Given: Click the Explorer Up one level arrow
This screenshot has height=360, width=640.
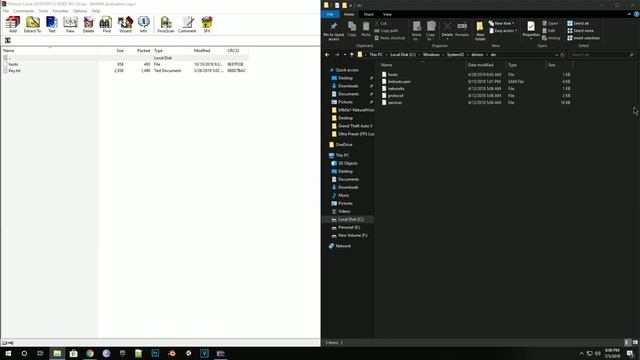Looking at the screenshot, I should pyautogui.click(x=351, y=55).
